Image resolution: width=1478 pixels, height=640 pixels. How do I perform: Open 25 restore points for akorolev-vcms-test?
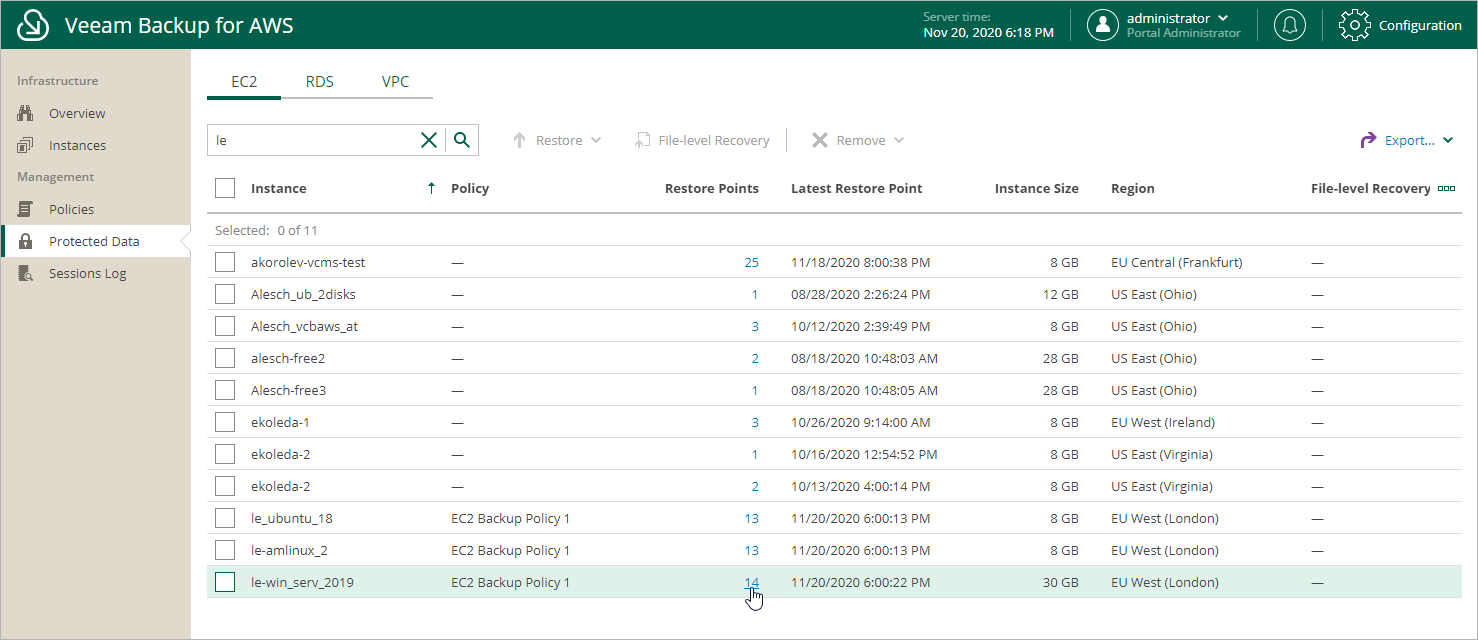(x=751, y=262)
